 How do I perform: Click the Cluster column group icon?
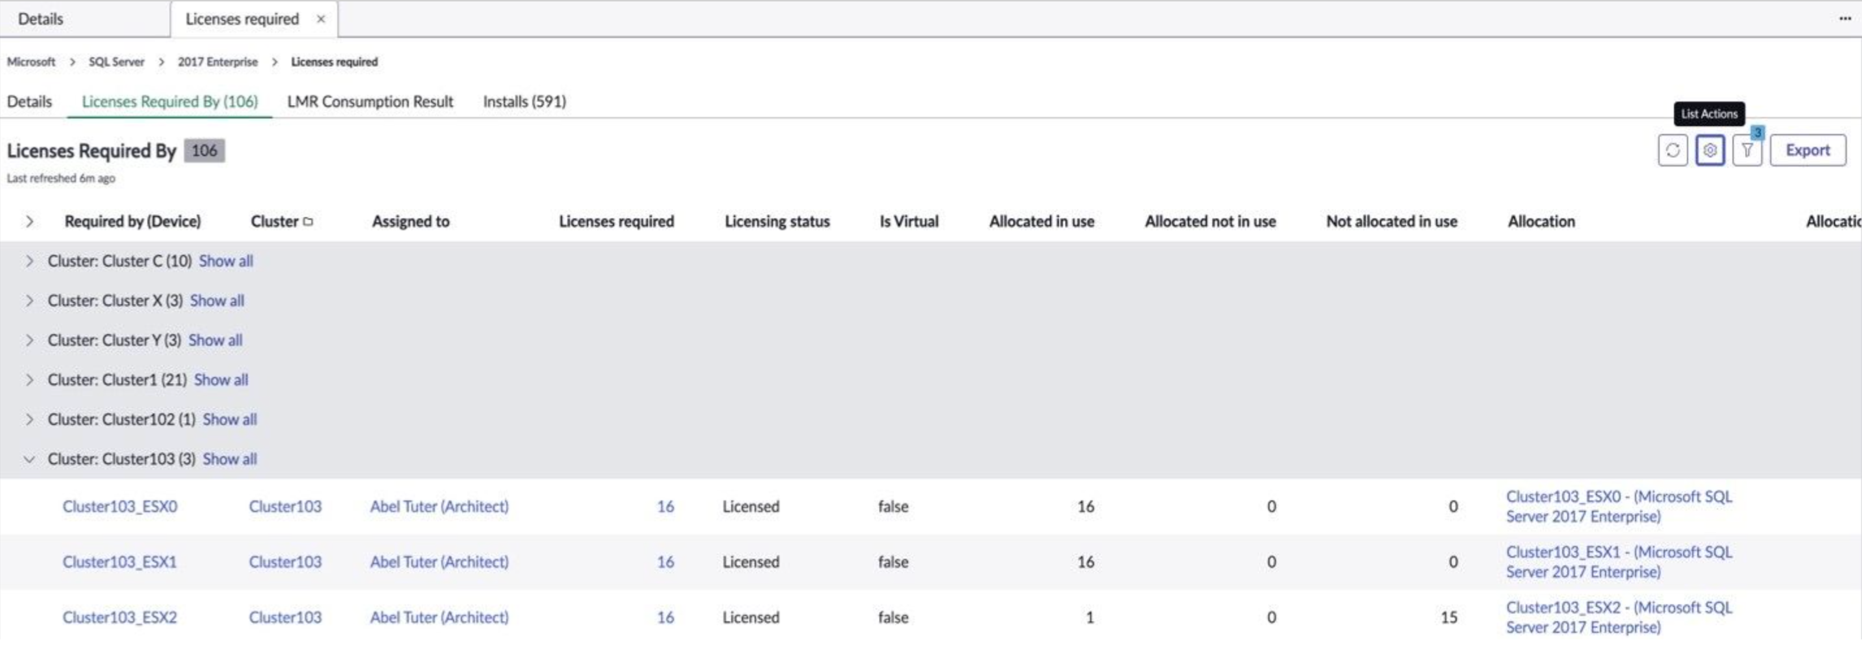pos(308,222)
